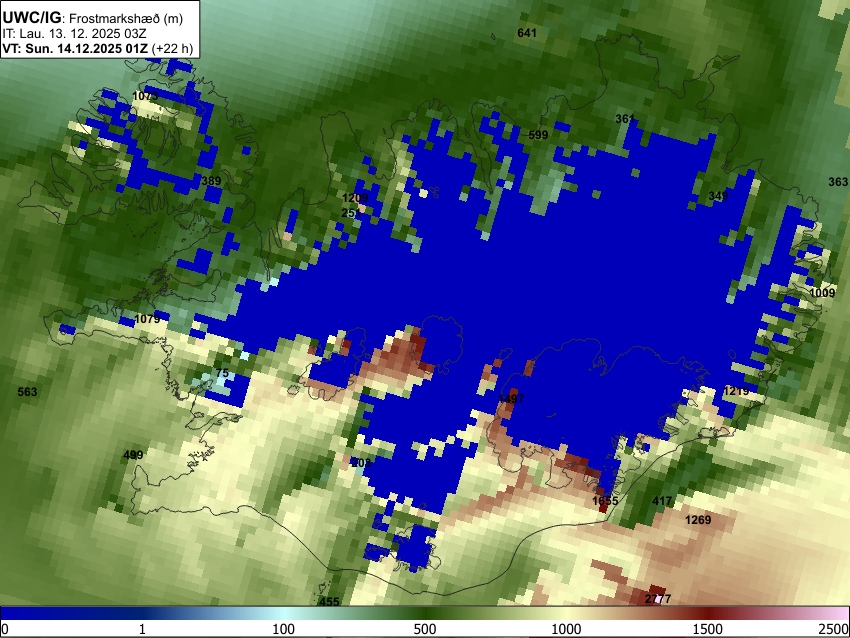The width and height of the screenshot is (850, 638).
Task: Click the map value 389
Action: (211, 181)
